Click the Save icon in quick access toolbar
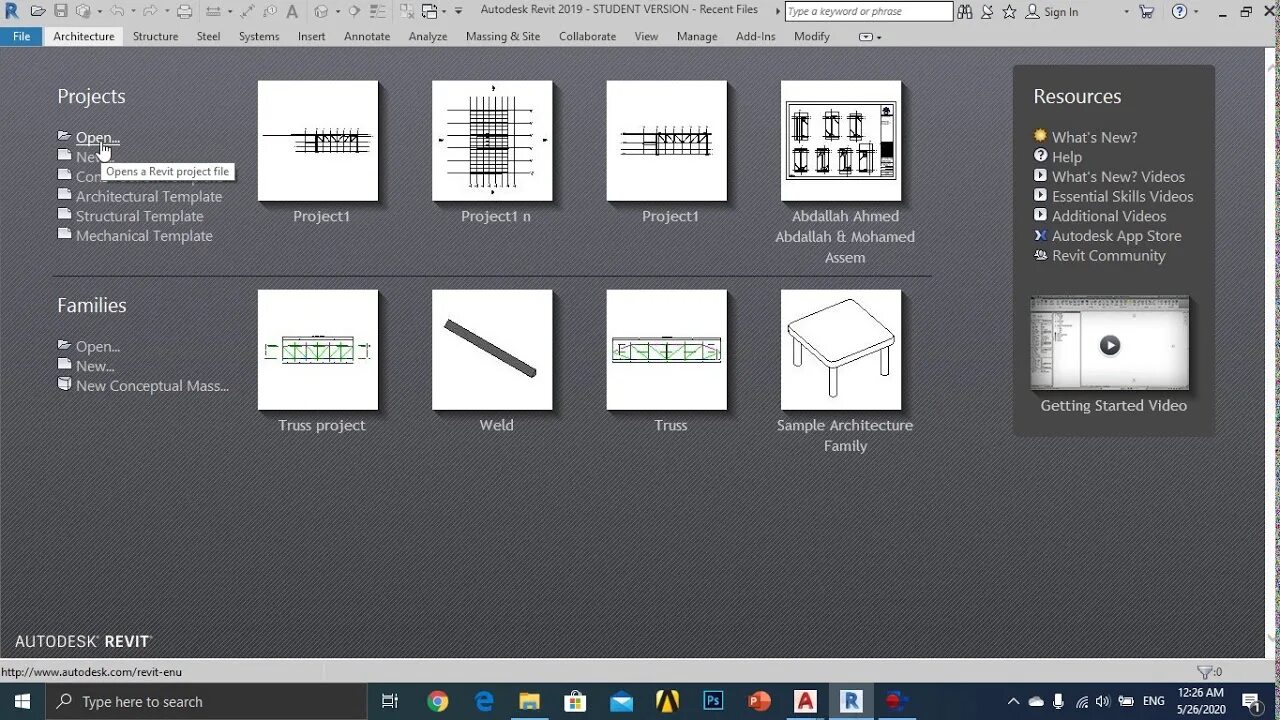The image size is (1280, 720). (x=61, y=11)
